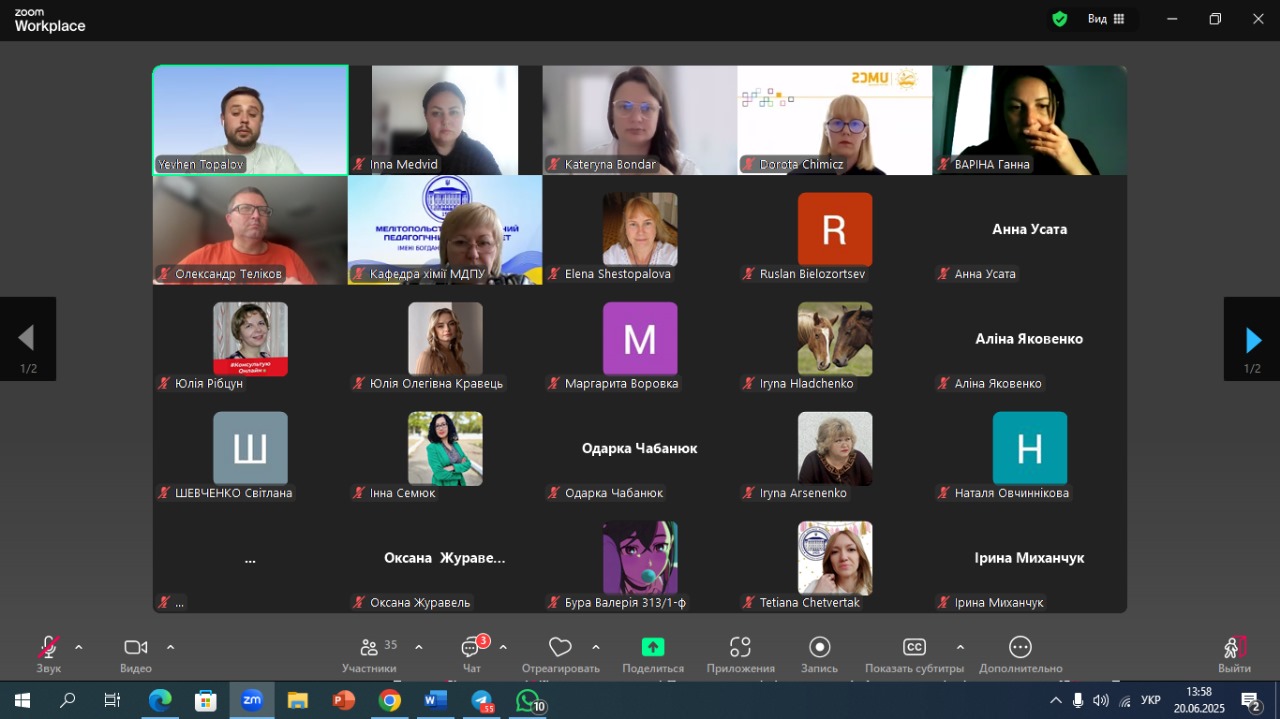This screenshot has height=719, width=1280.
Task: Open the More options ellipsis
Action: click(x=1020, y=654)
